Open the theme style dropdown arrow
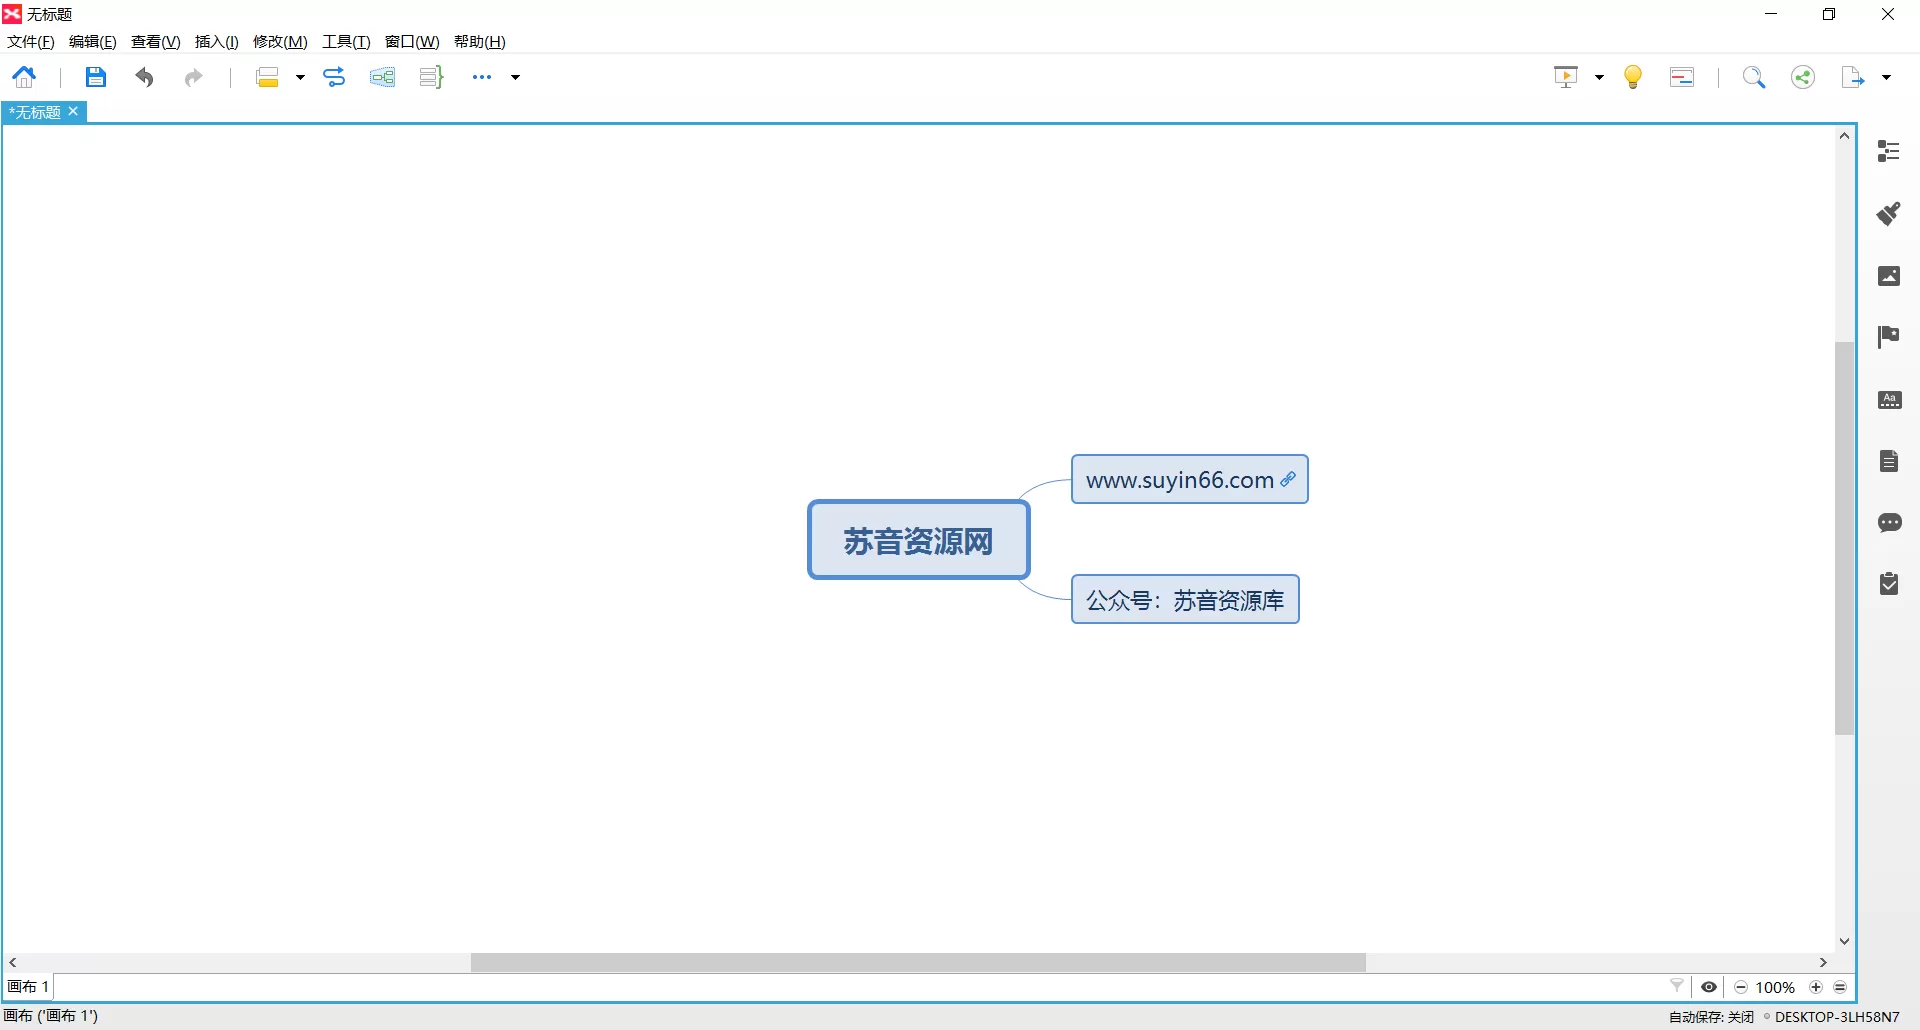1920x1030 pixels. [299, 76]
